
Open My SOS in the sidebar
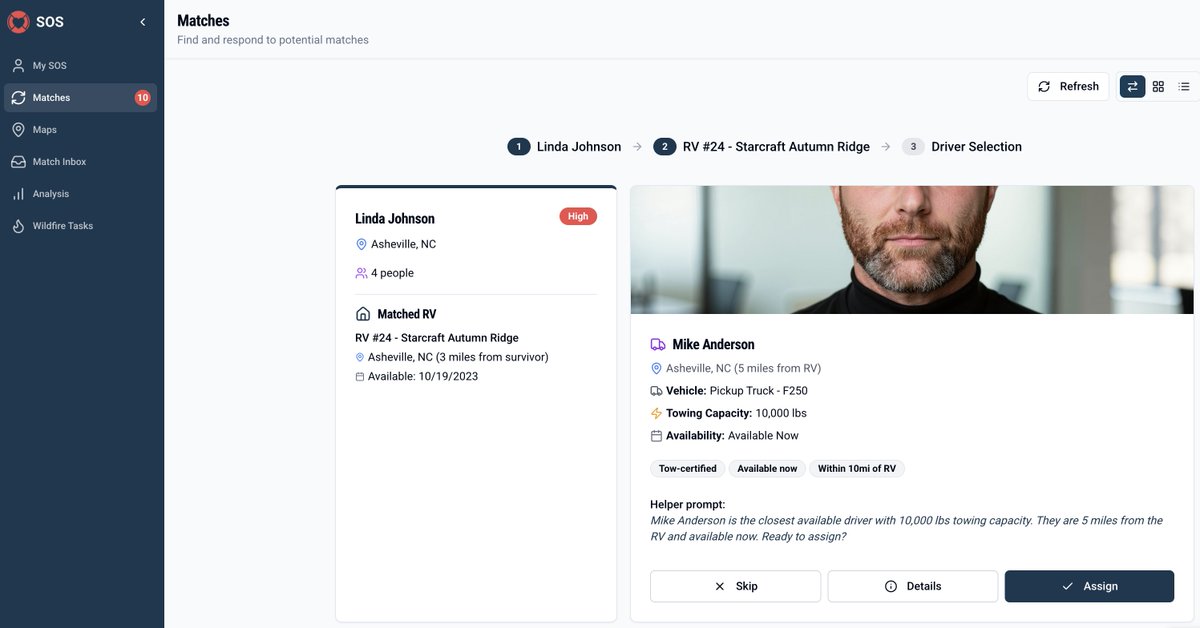tap(82, 66)
